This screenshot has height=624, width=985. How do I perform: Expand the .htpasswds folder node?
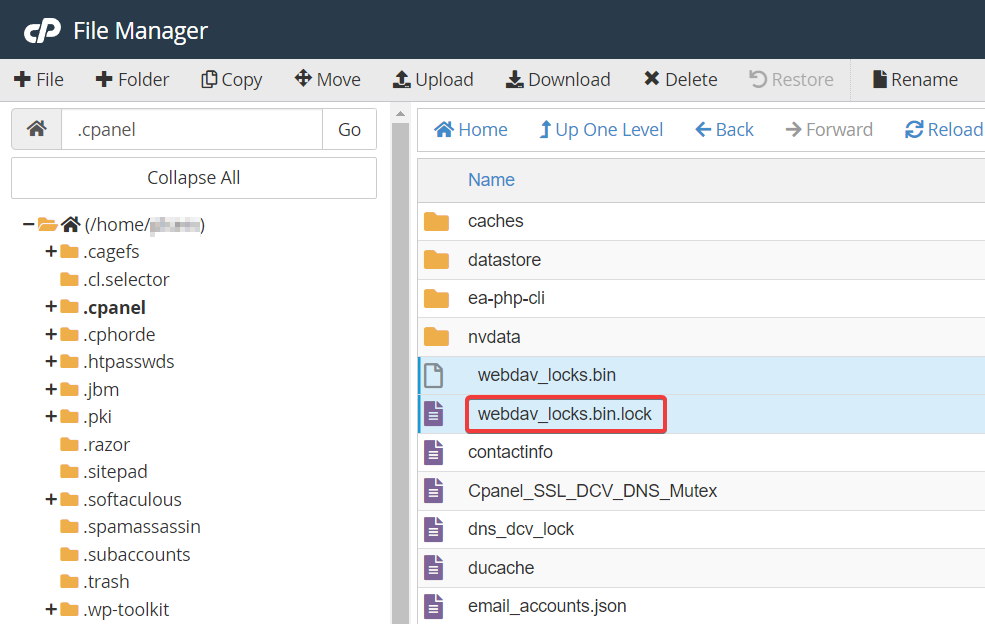(51, 361)
